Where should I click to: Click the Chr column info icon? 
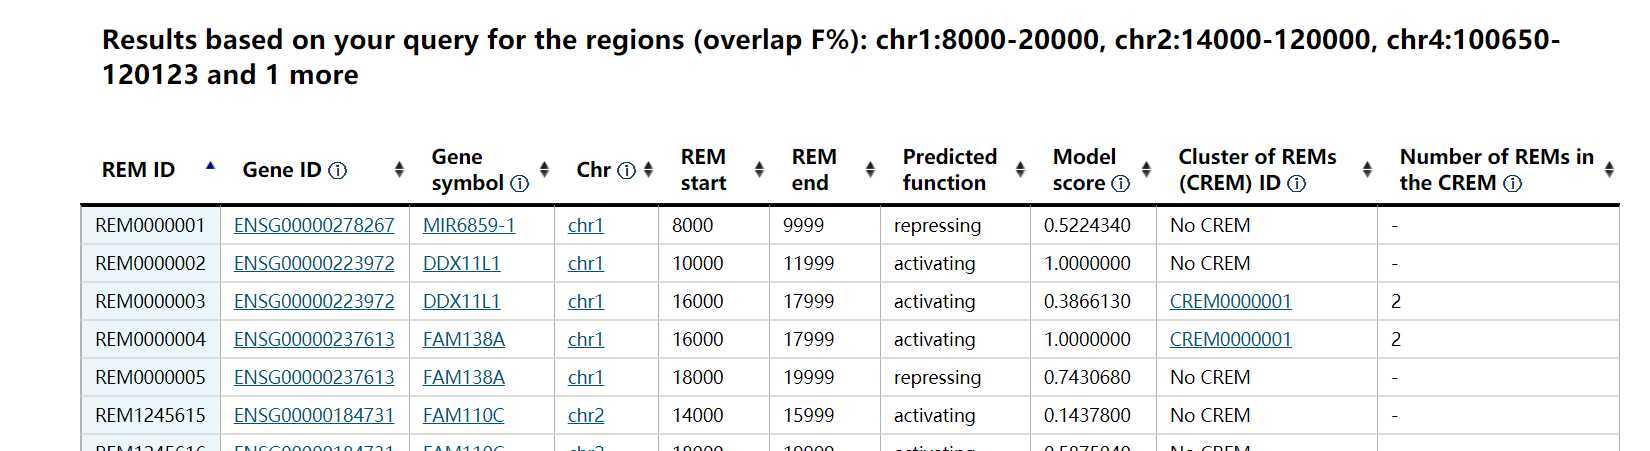[x=627, y=171]
